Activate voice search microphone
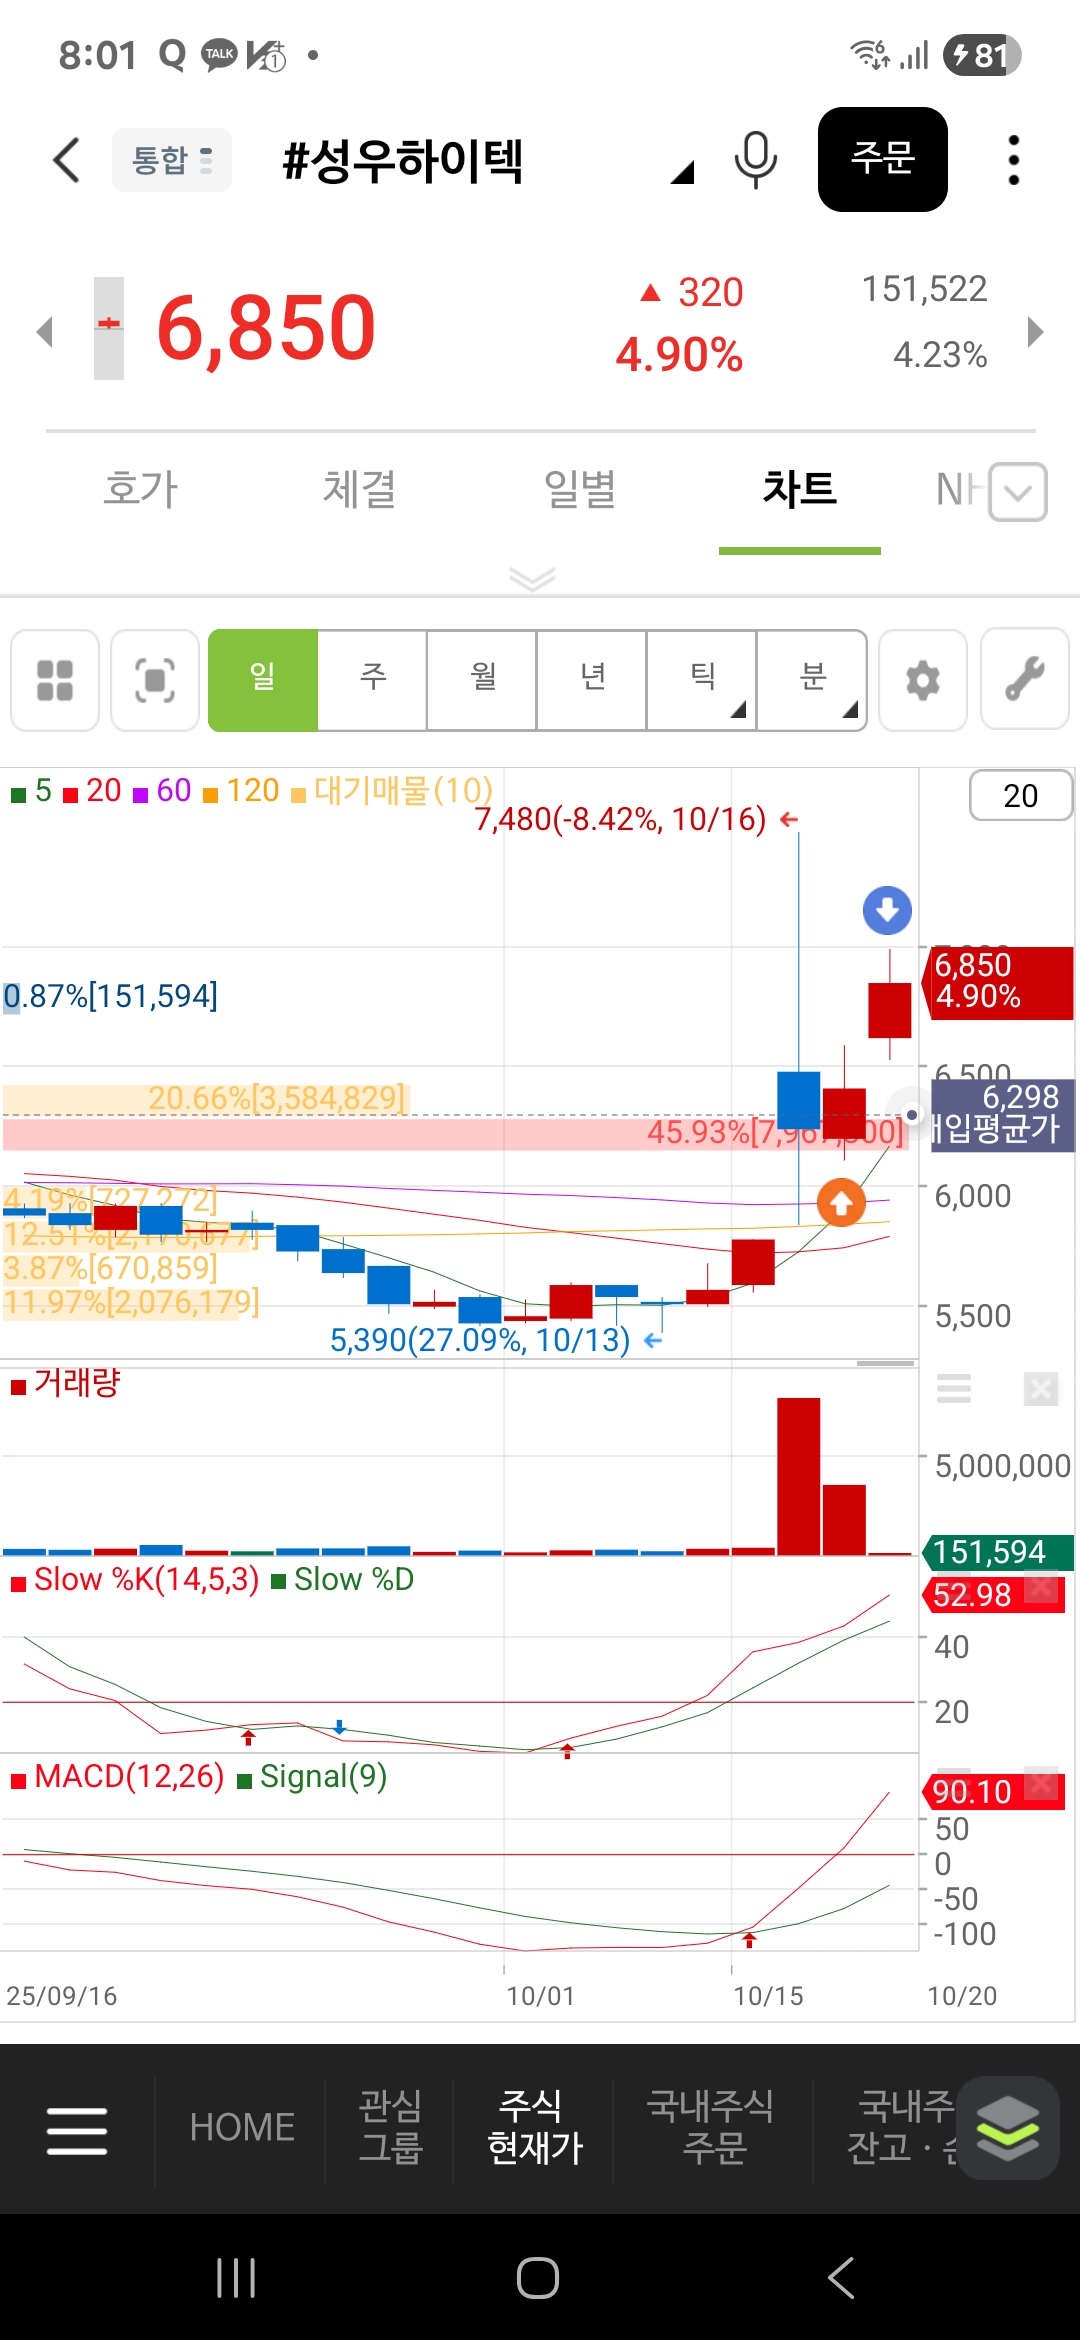Screen dimensions: 1080x2340 [x=755, y=160]
